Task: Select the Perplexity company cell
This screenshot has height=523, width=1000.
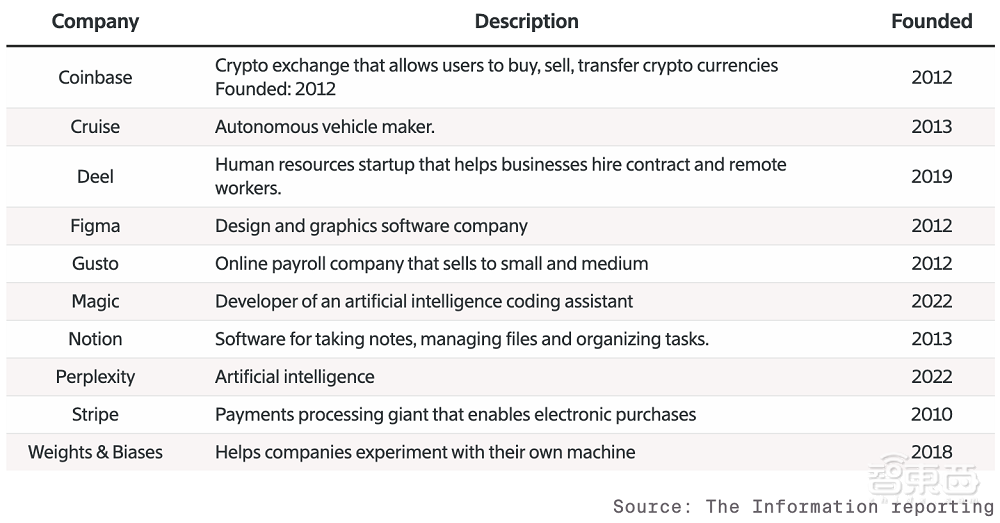Action: 95,377
